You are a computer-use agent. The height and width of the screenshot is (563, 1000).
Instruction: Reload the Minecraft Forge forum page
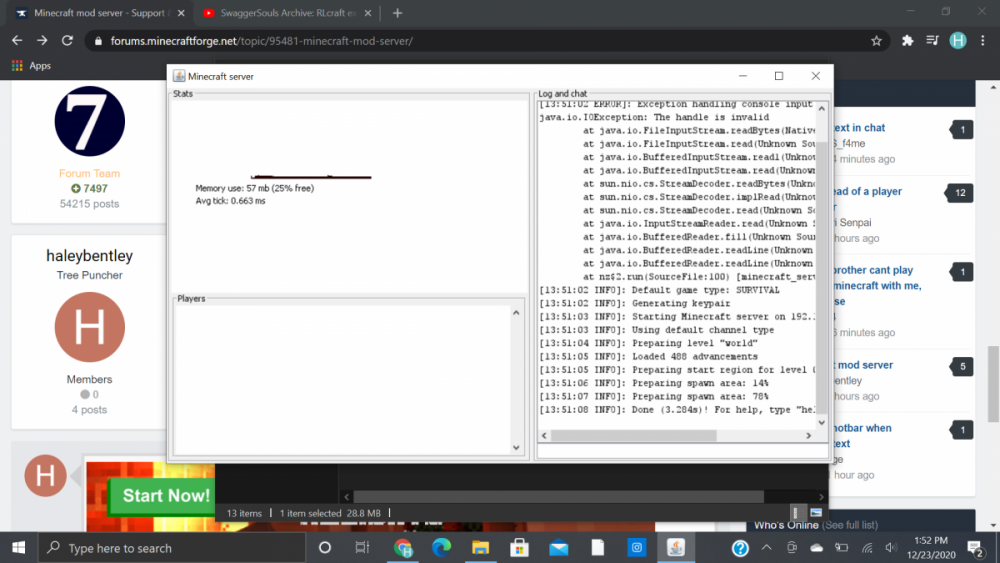pos(67,41)
